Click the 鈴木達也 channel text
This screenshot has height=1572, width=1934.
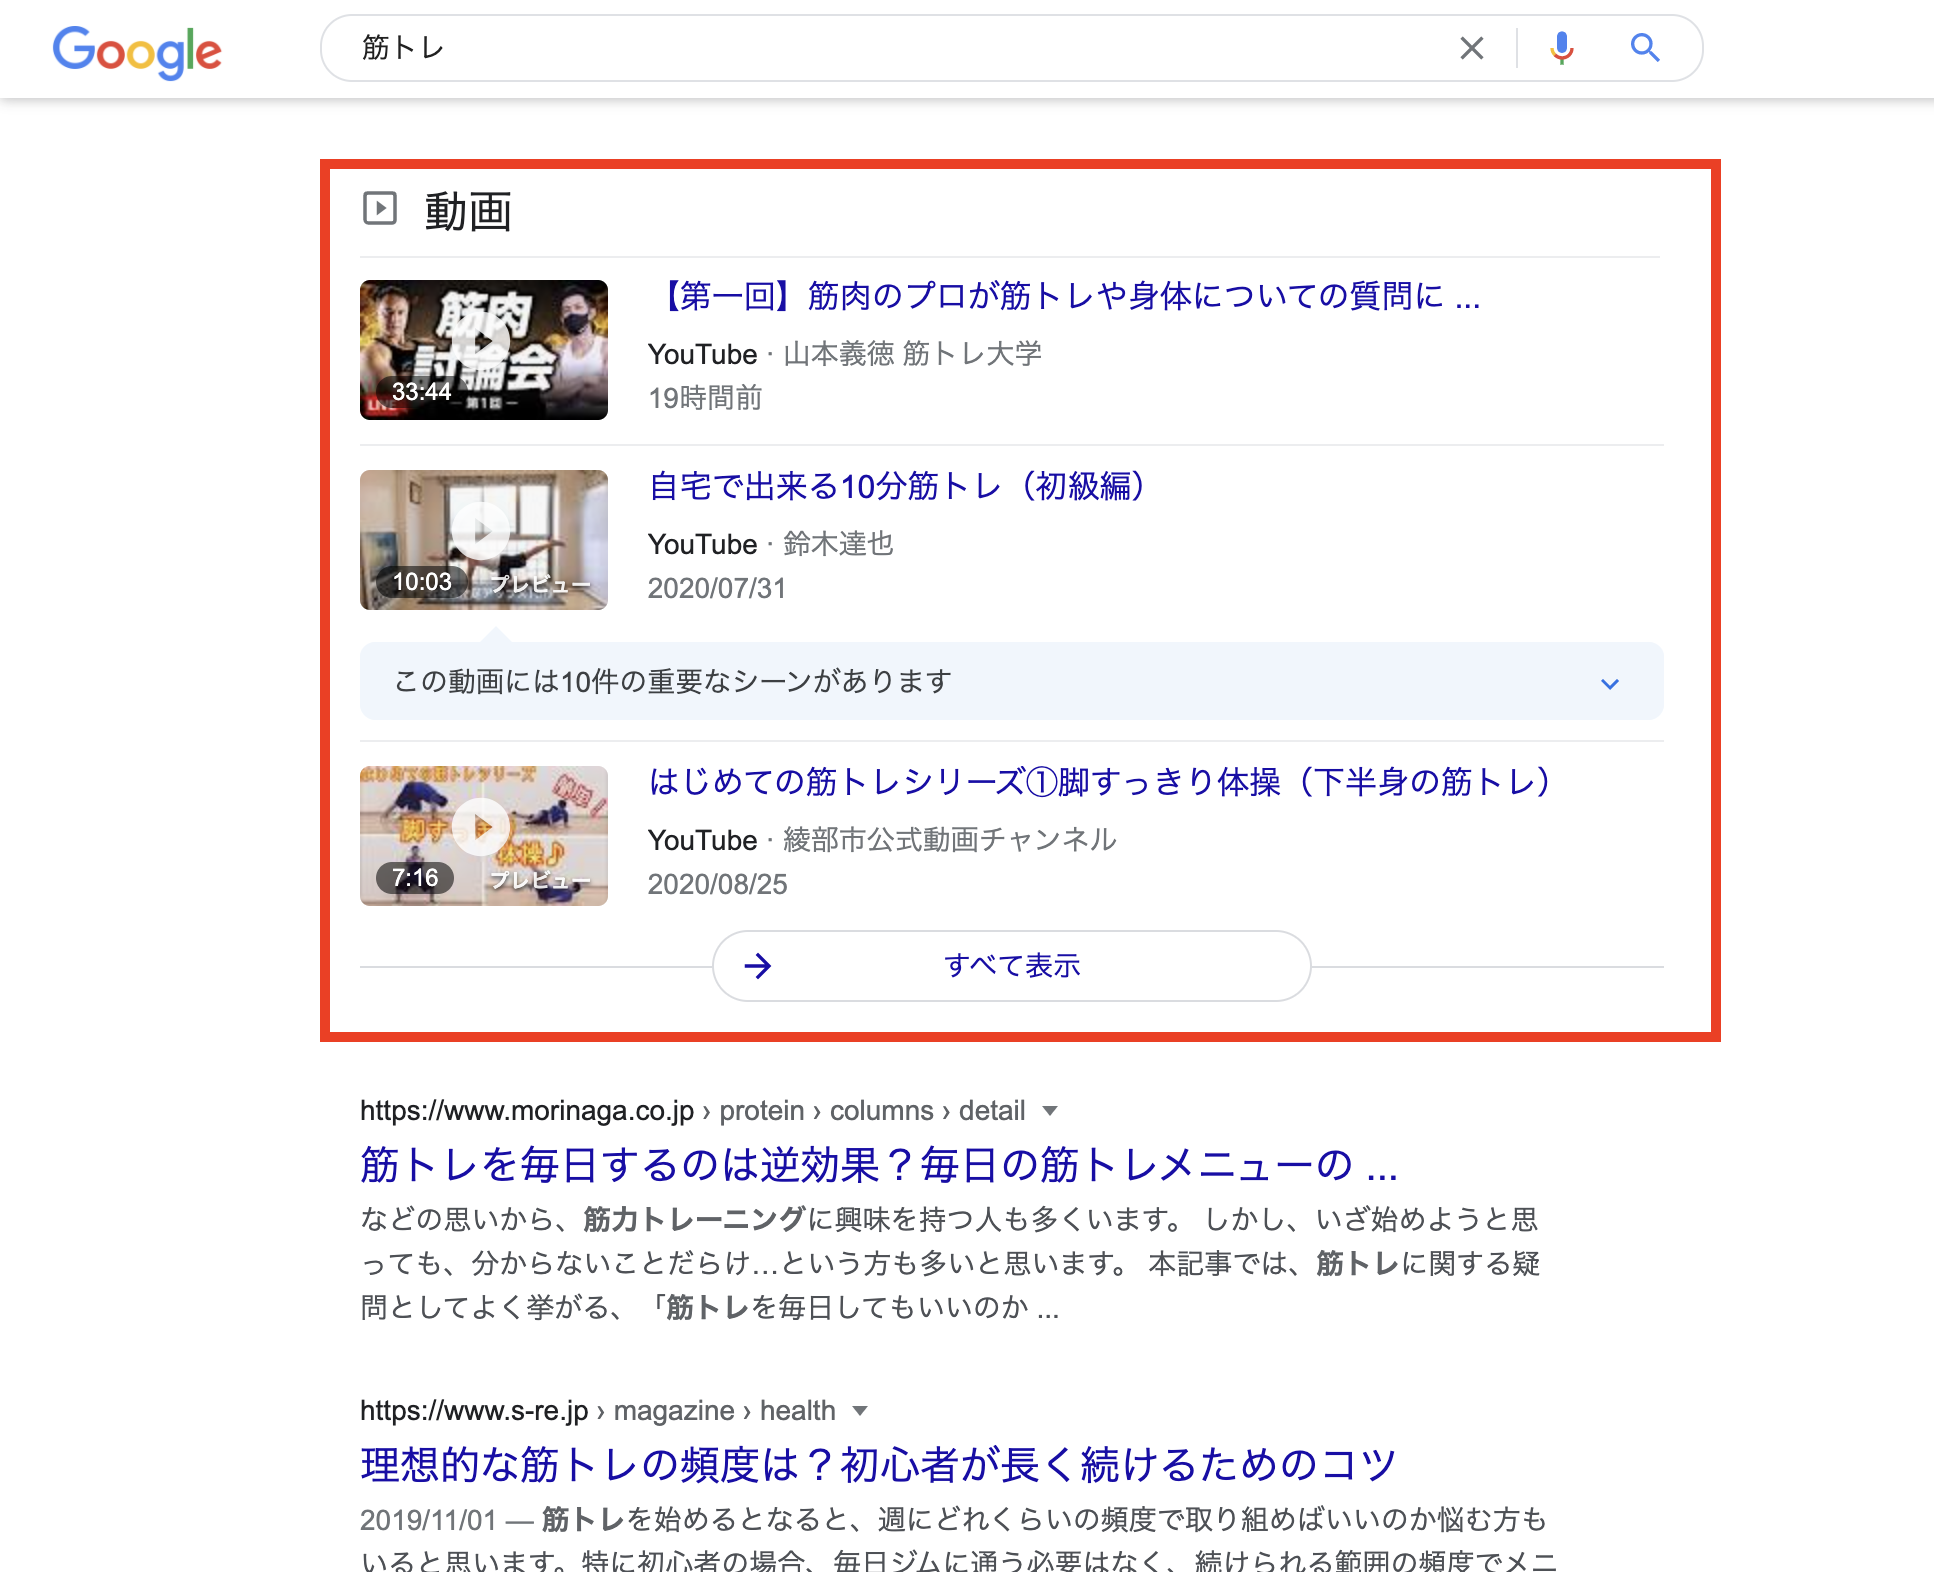(x=838, y=544)
